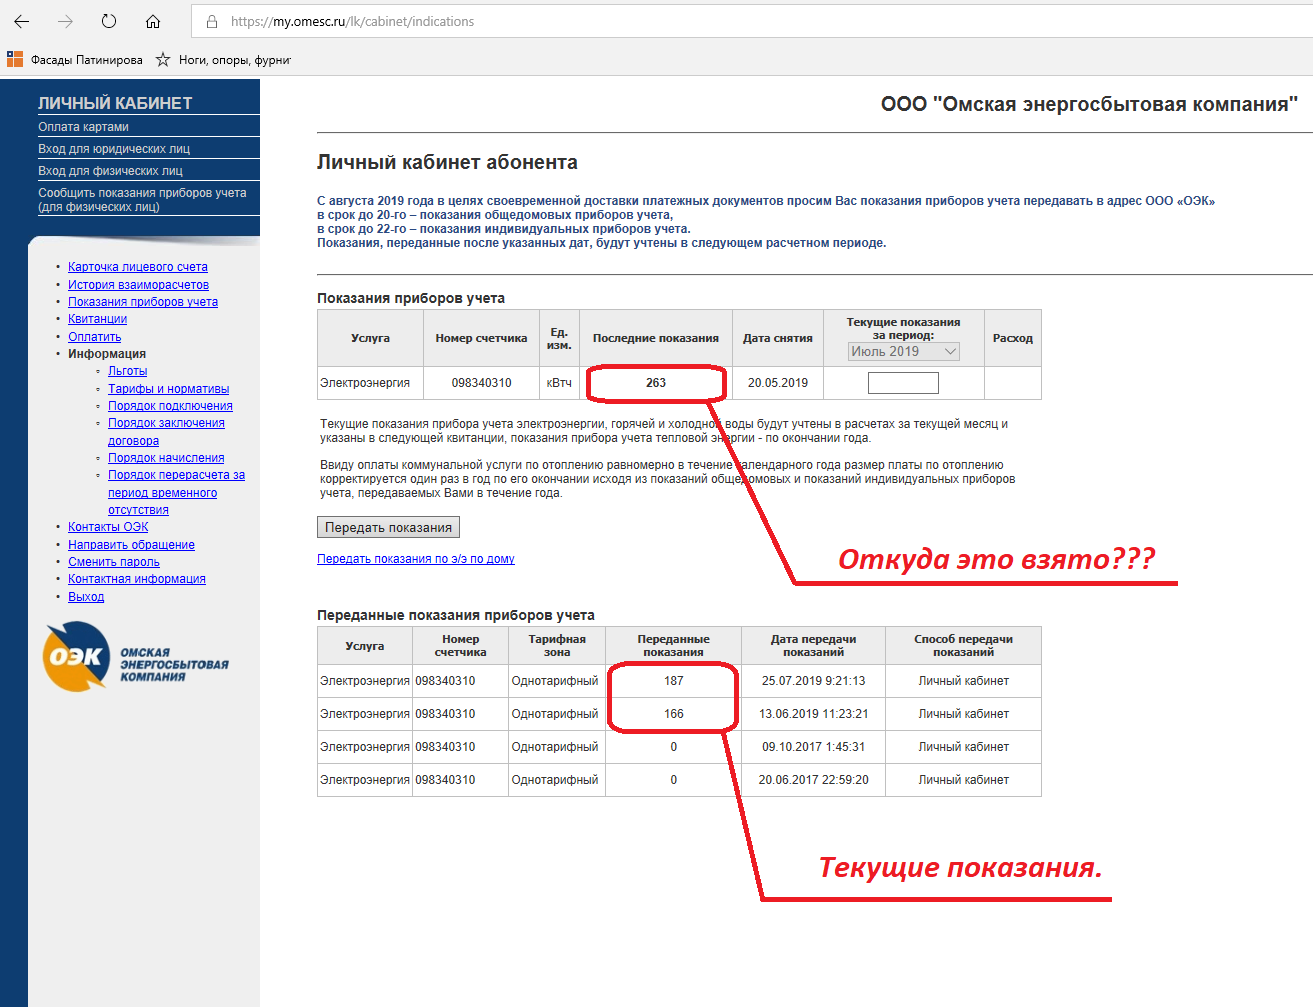Open Тарифы и нормативы link
This screenshot has height=1007, width=1313.
click(x=168, y=389)
